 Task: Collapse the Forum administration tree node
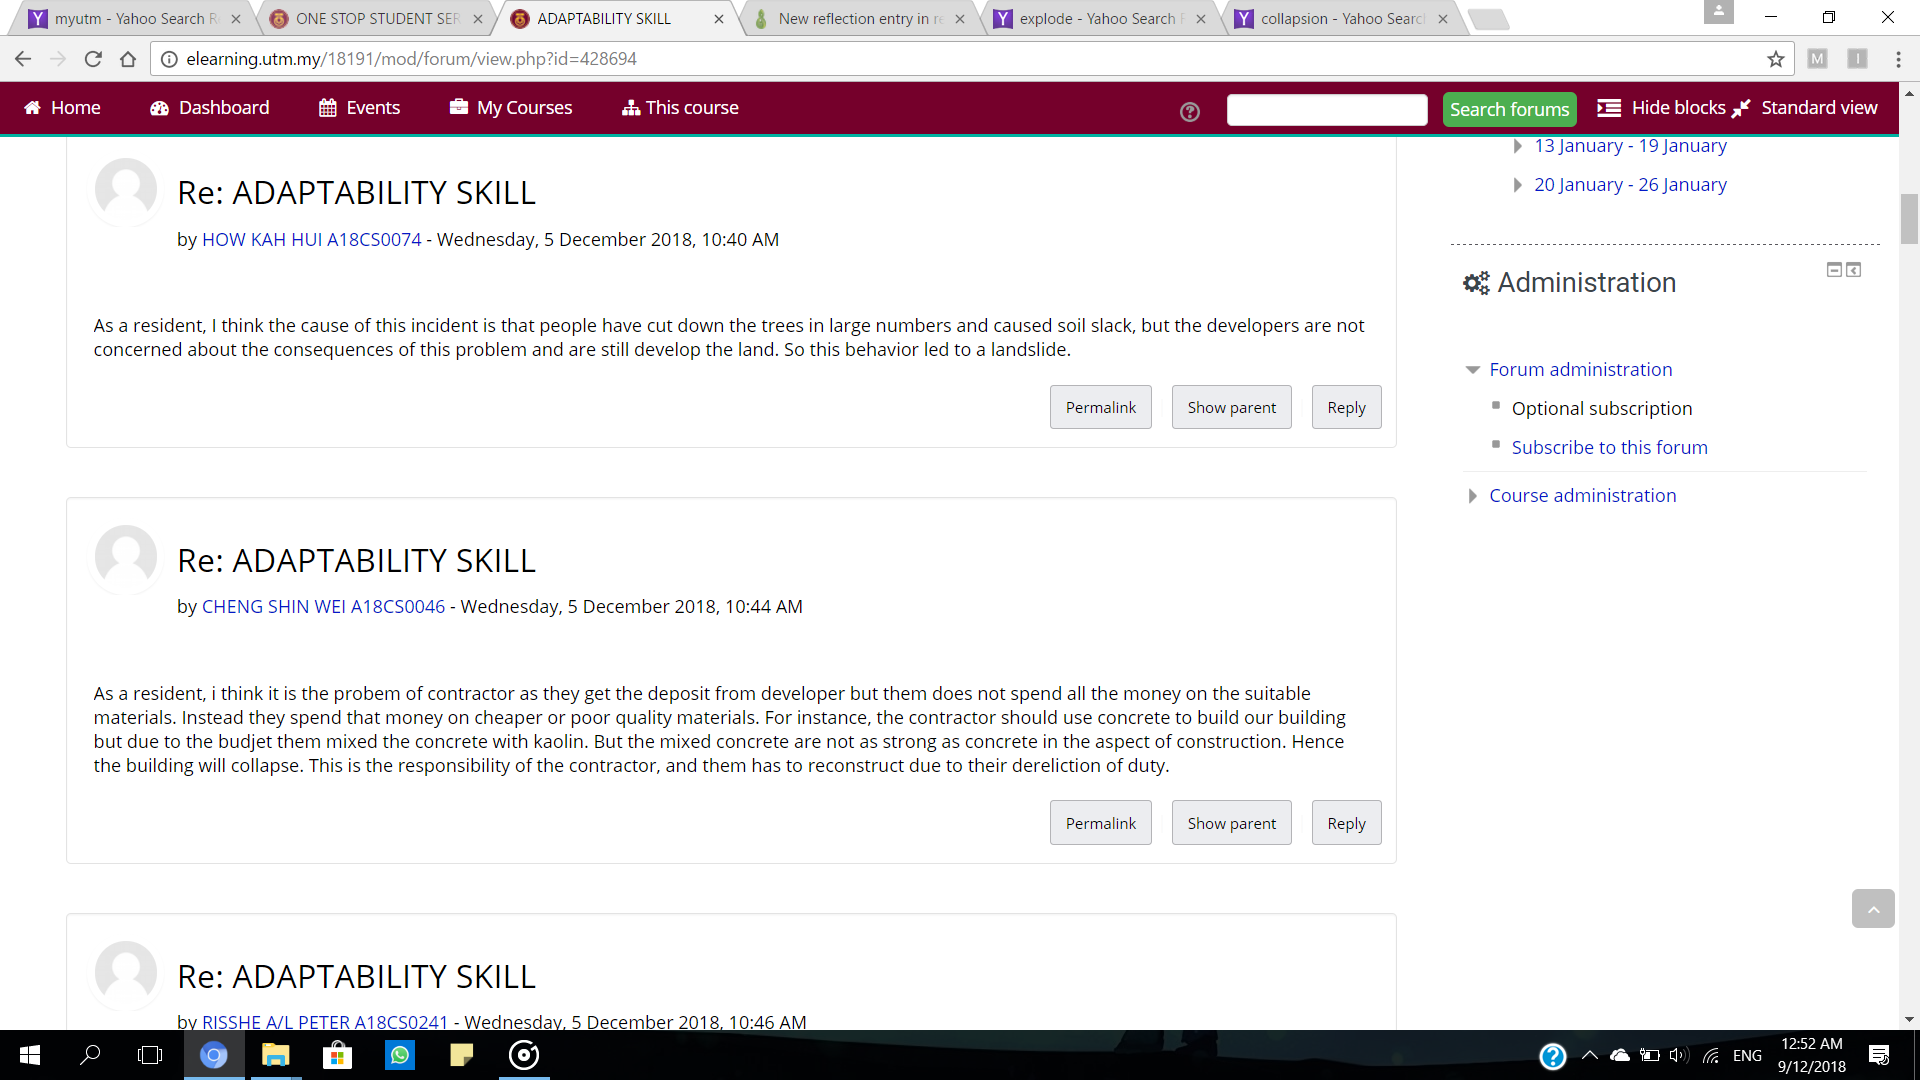(x=1472, y=370)
